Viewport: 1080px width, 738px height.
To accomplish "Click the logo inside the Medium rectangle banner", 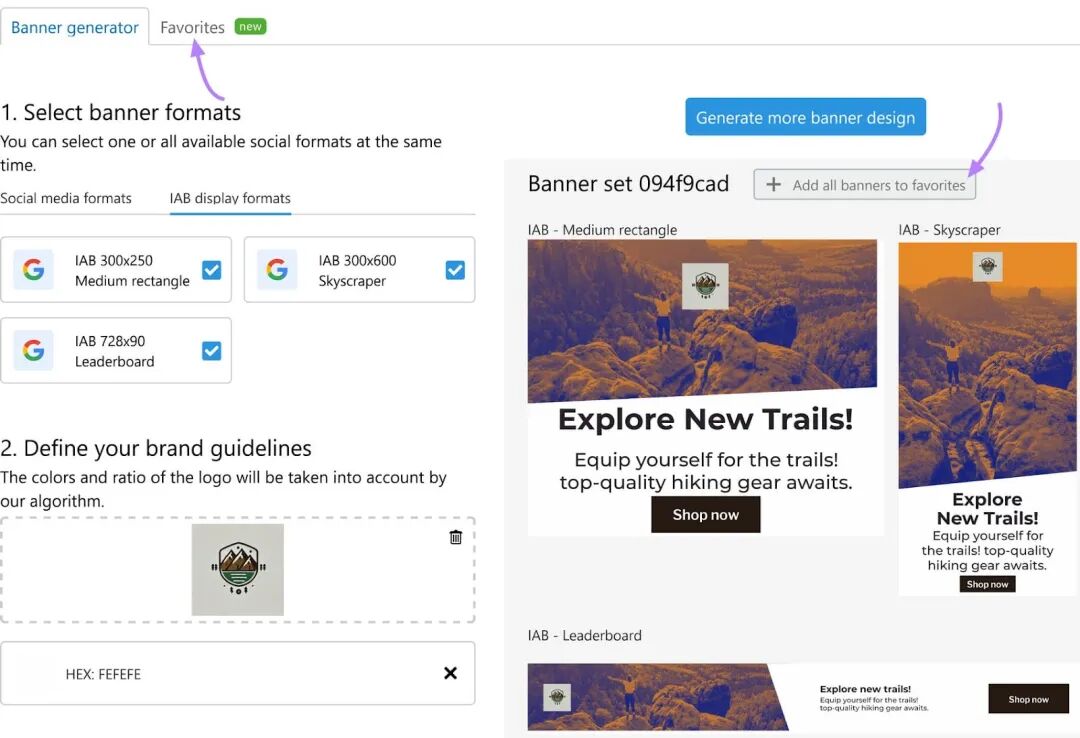I will (x=705, y=286).
